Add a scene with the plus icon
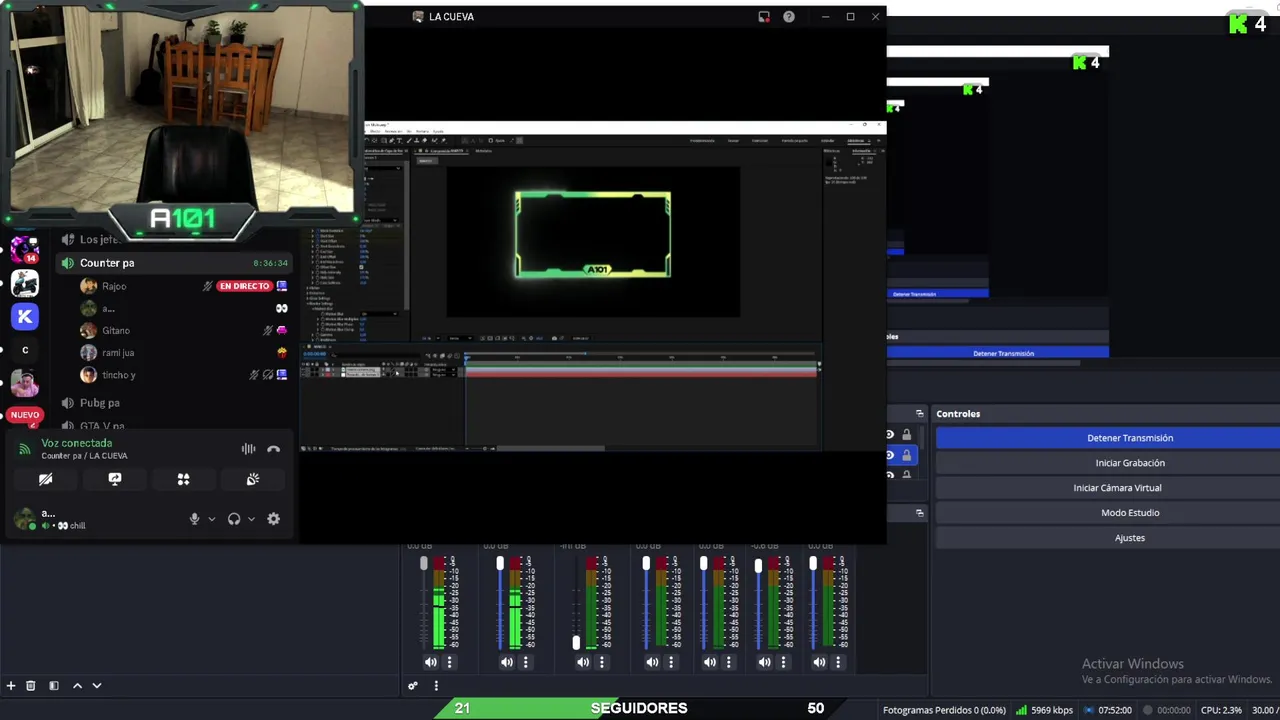1280x720 pixels. pos(11,686)
